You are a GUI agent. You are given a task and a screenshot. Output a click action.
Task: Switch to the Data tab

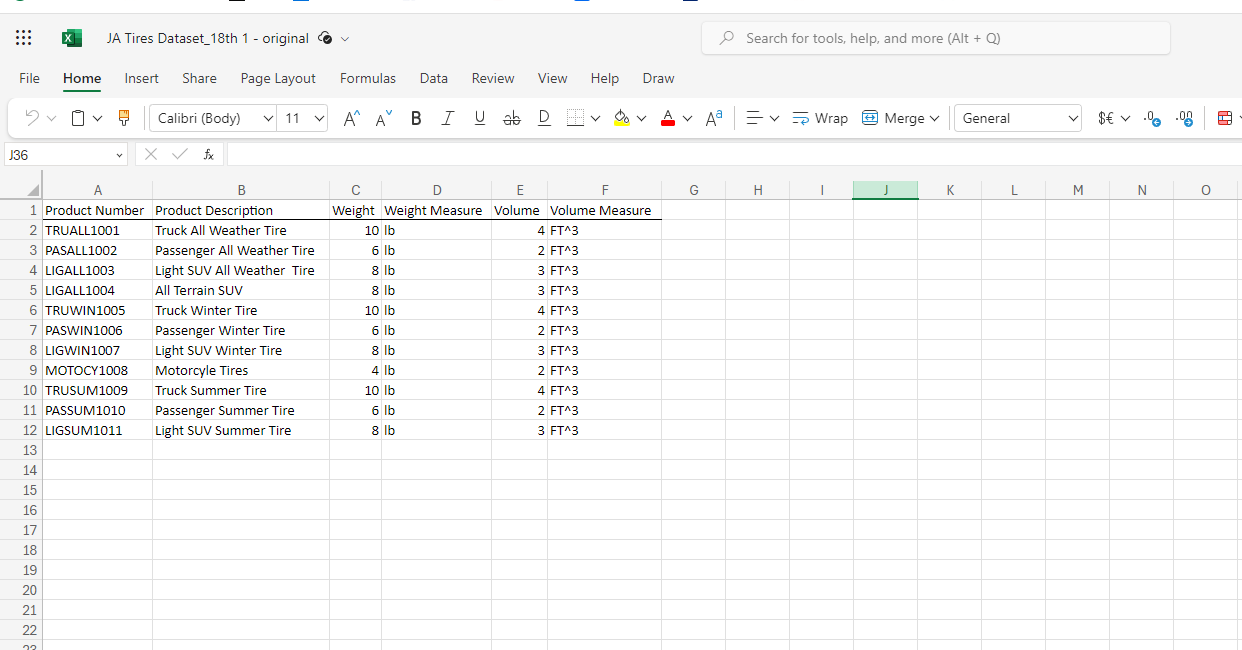(x=434, y=78)
